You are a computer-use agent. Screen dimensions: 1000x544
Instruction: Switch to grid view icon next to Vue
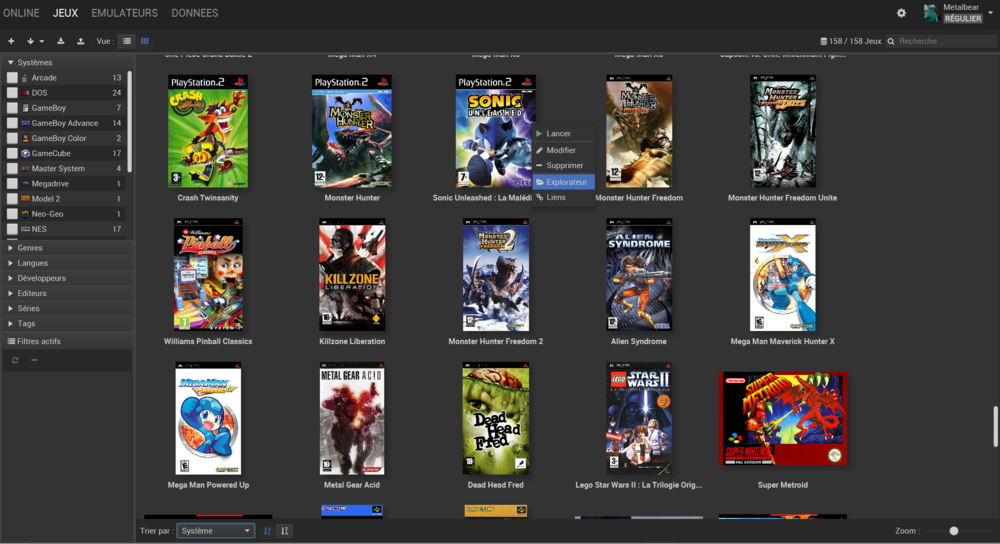tap(145, 41)
